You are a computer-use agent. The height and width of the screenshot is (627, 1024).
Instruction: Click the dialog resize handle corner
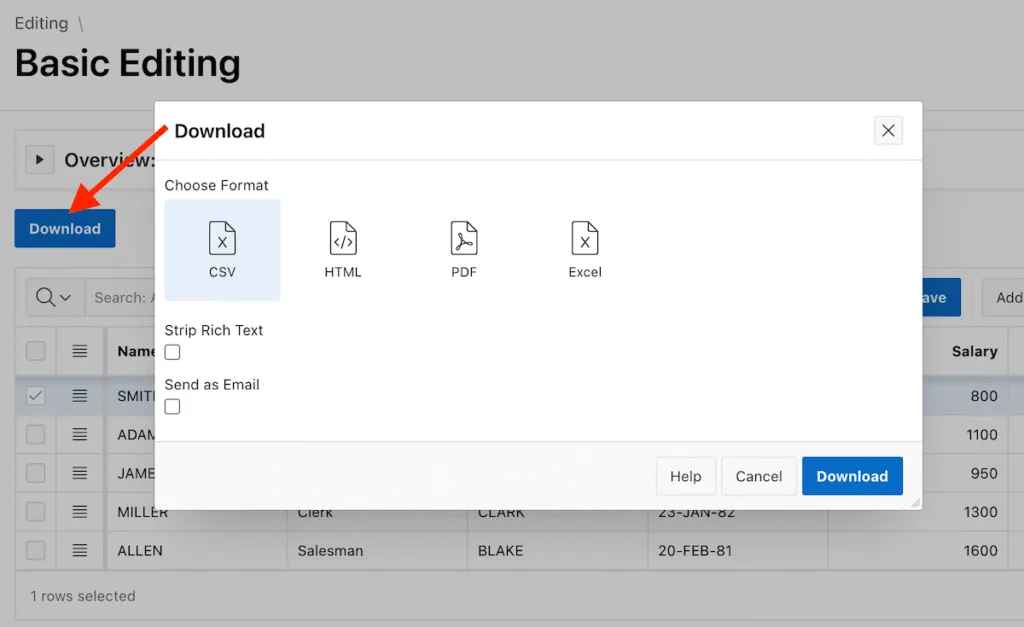point(916,503)
